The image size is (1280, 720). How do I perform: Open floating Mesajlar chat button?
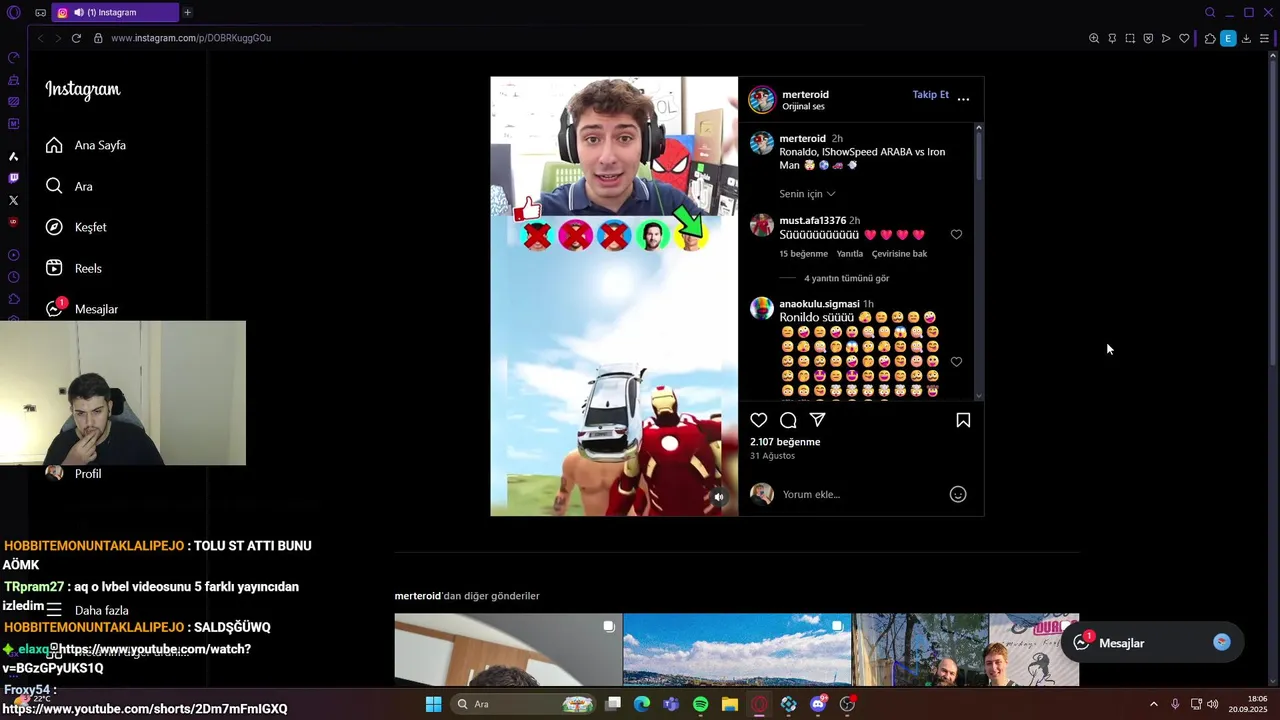(1153, 643)
